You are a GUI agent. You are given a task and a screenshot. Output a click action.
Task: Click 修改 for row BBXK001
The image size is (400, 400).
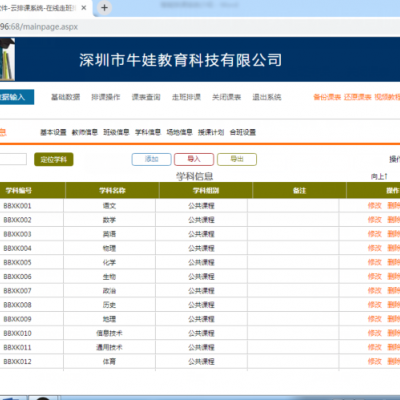(x=375, y=206)
